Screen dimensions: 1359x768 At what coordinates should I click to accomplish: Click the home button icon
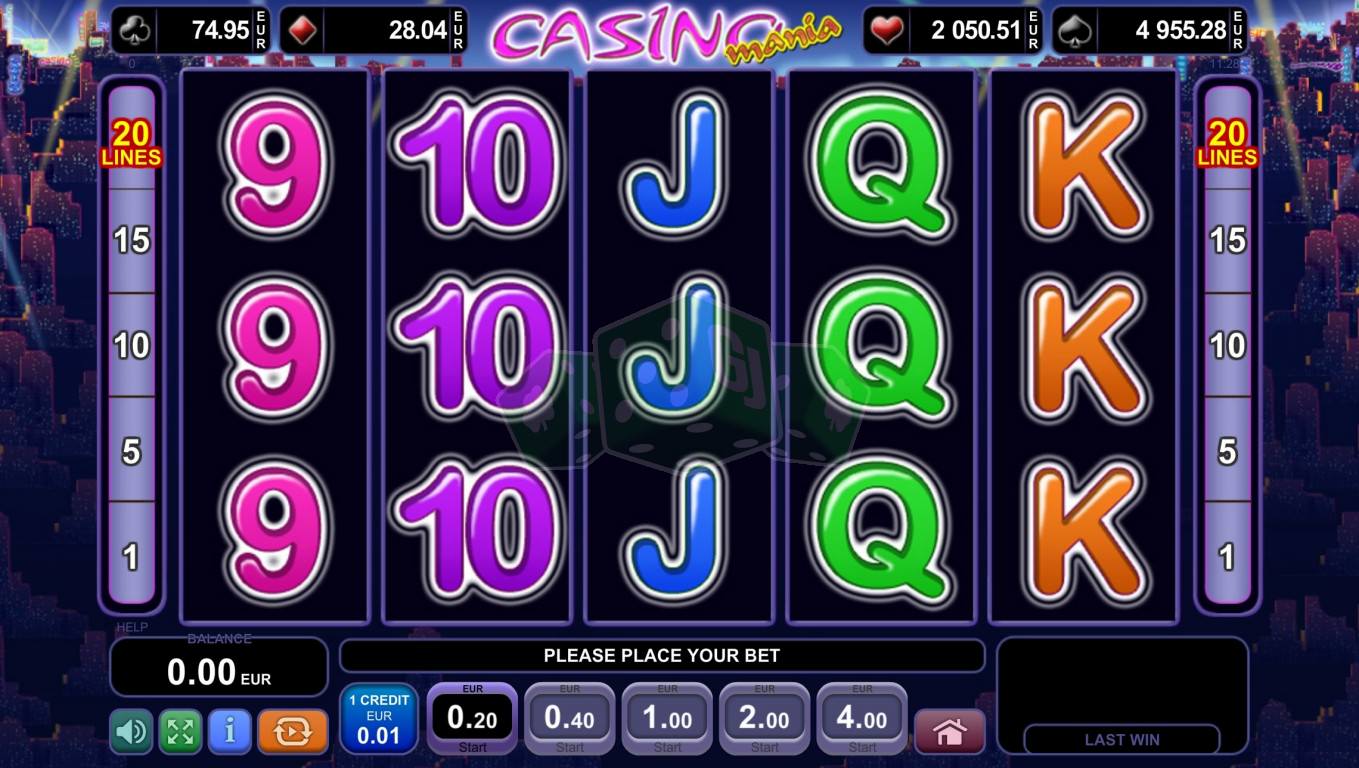(x=949, y=732)
